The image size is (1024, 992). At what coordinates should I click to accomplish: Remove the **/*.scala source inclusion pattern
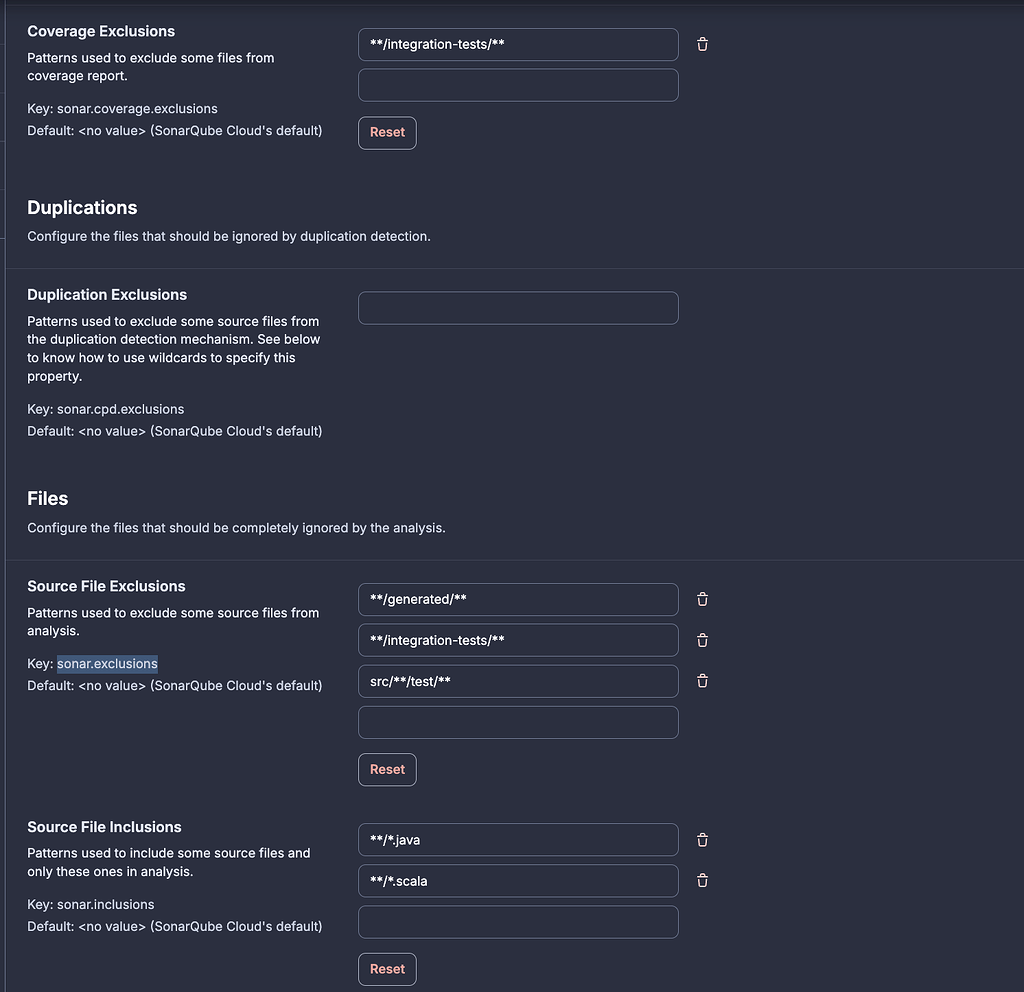tap(702, 881)
